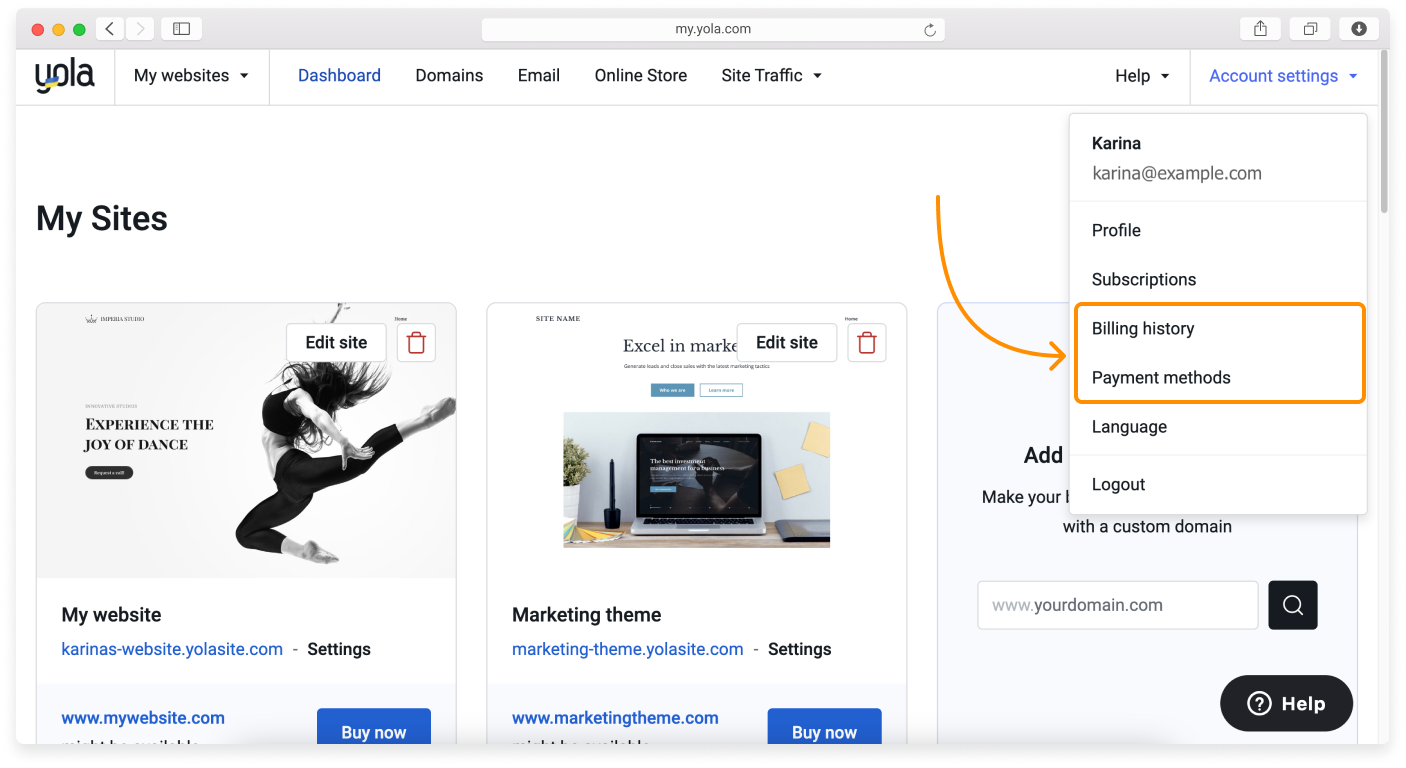
Task: Go to the Dashboard tab
Action: click(339, 75)
